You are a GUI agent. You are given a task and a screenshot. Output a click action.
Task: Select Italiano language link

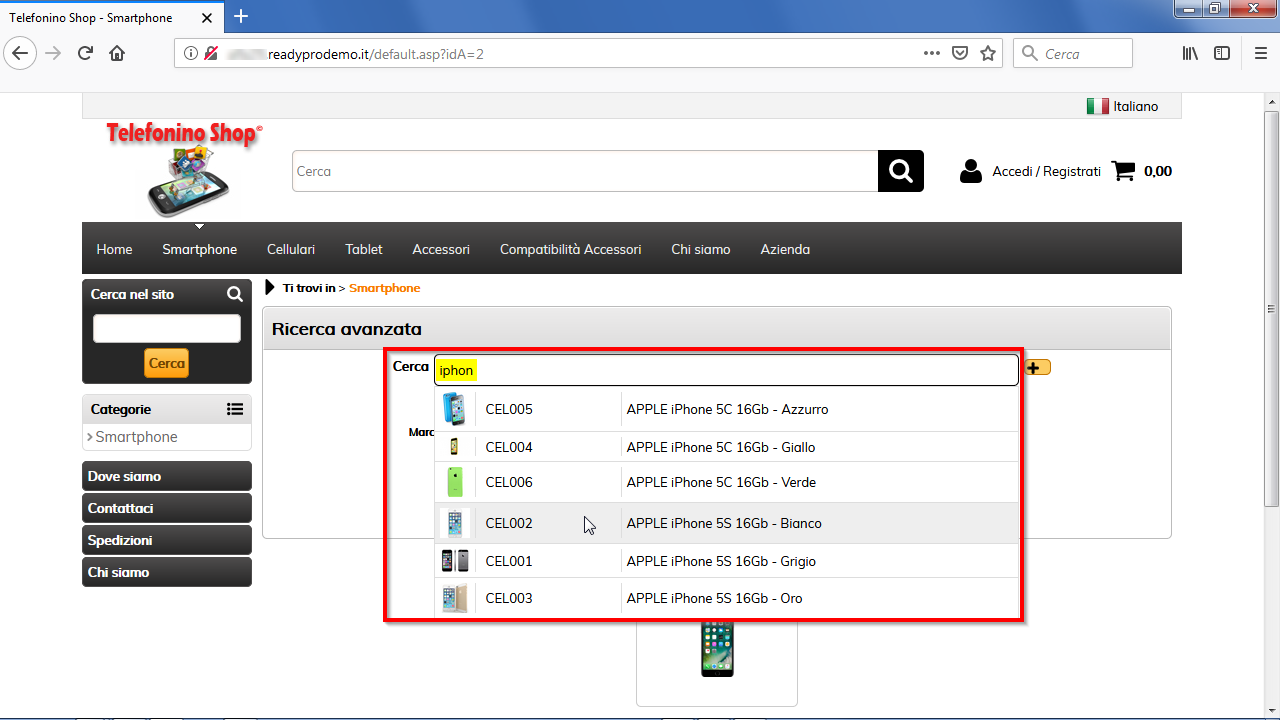(1136, 106)
